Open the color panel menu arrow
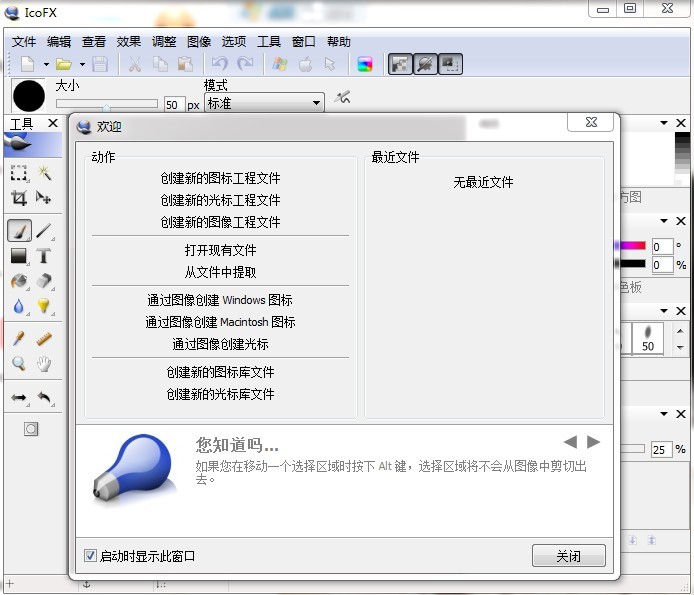Viewport: 694px width, 595px height. point(663,220)
